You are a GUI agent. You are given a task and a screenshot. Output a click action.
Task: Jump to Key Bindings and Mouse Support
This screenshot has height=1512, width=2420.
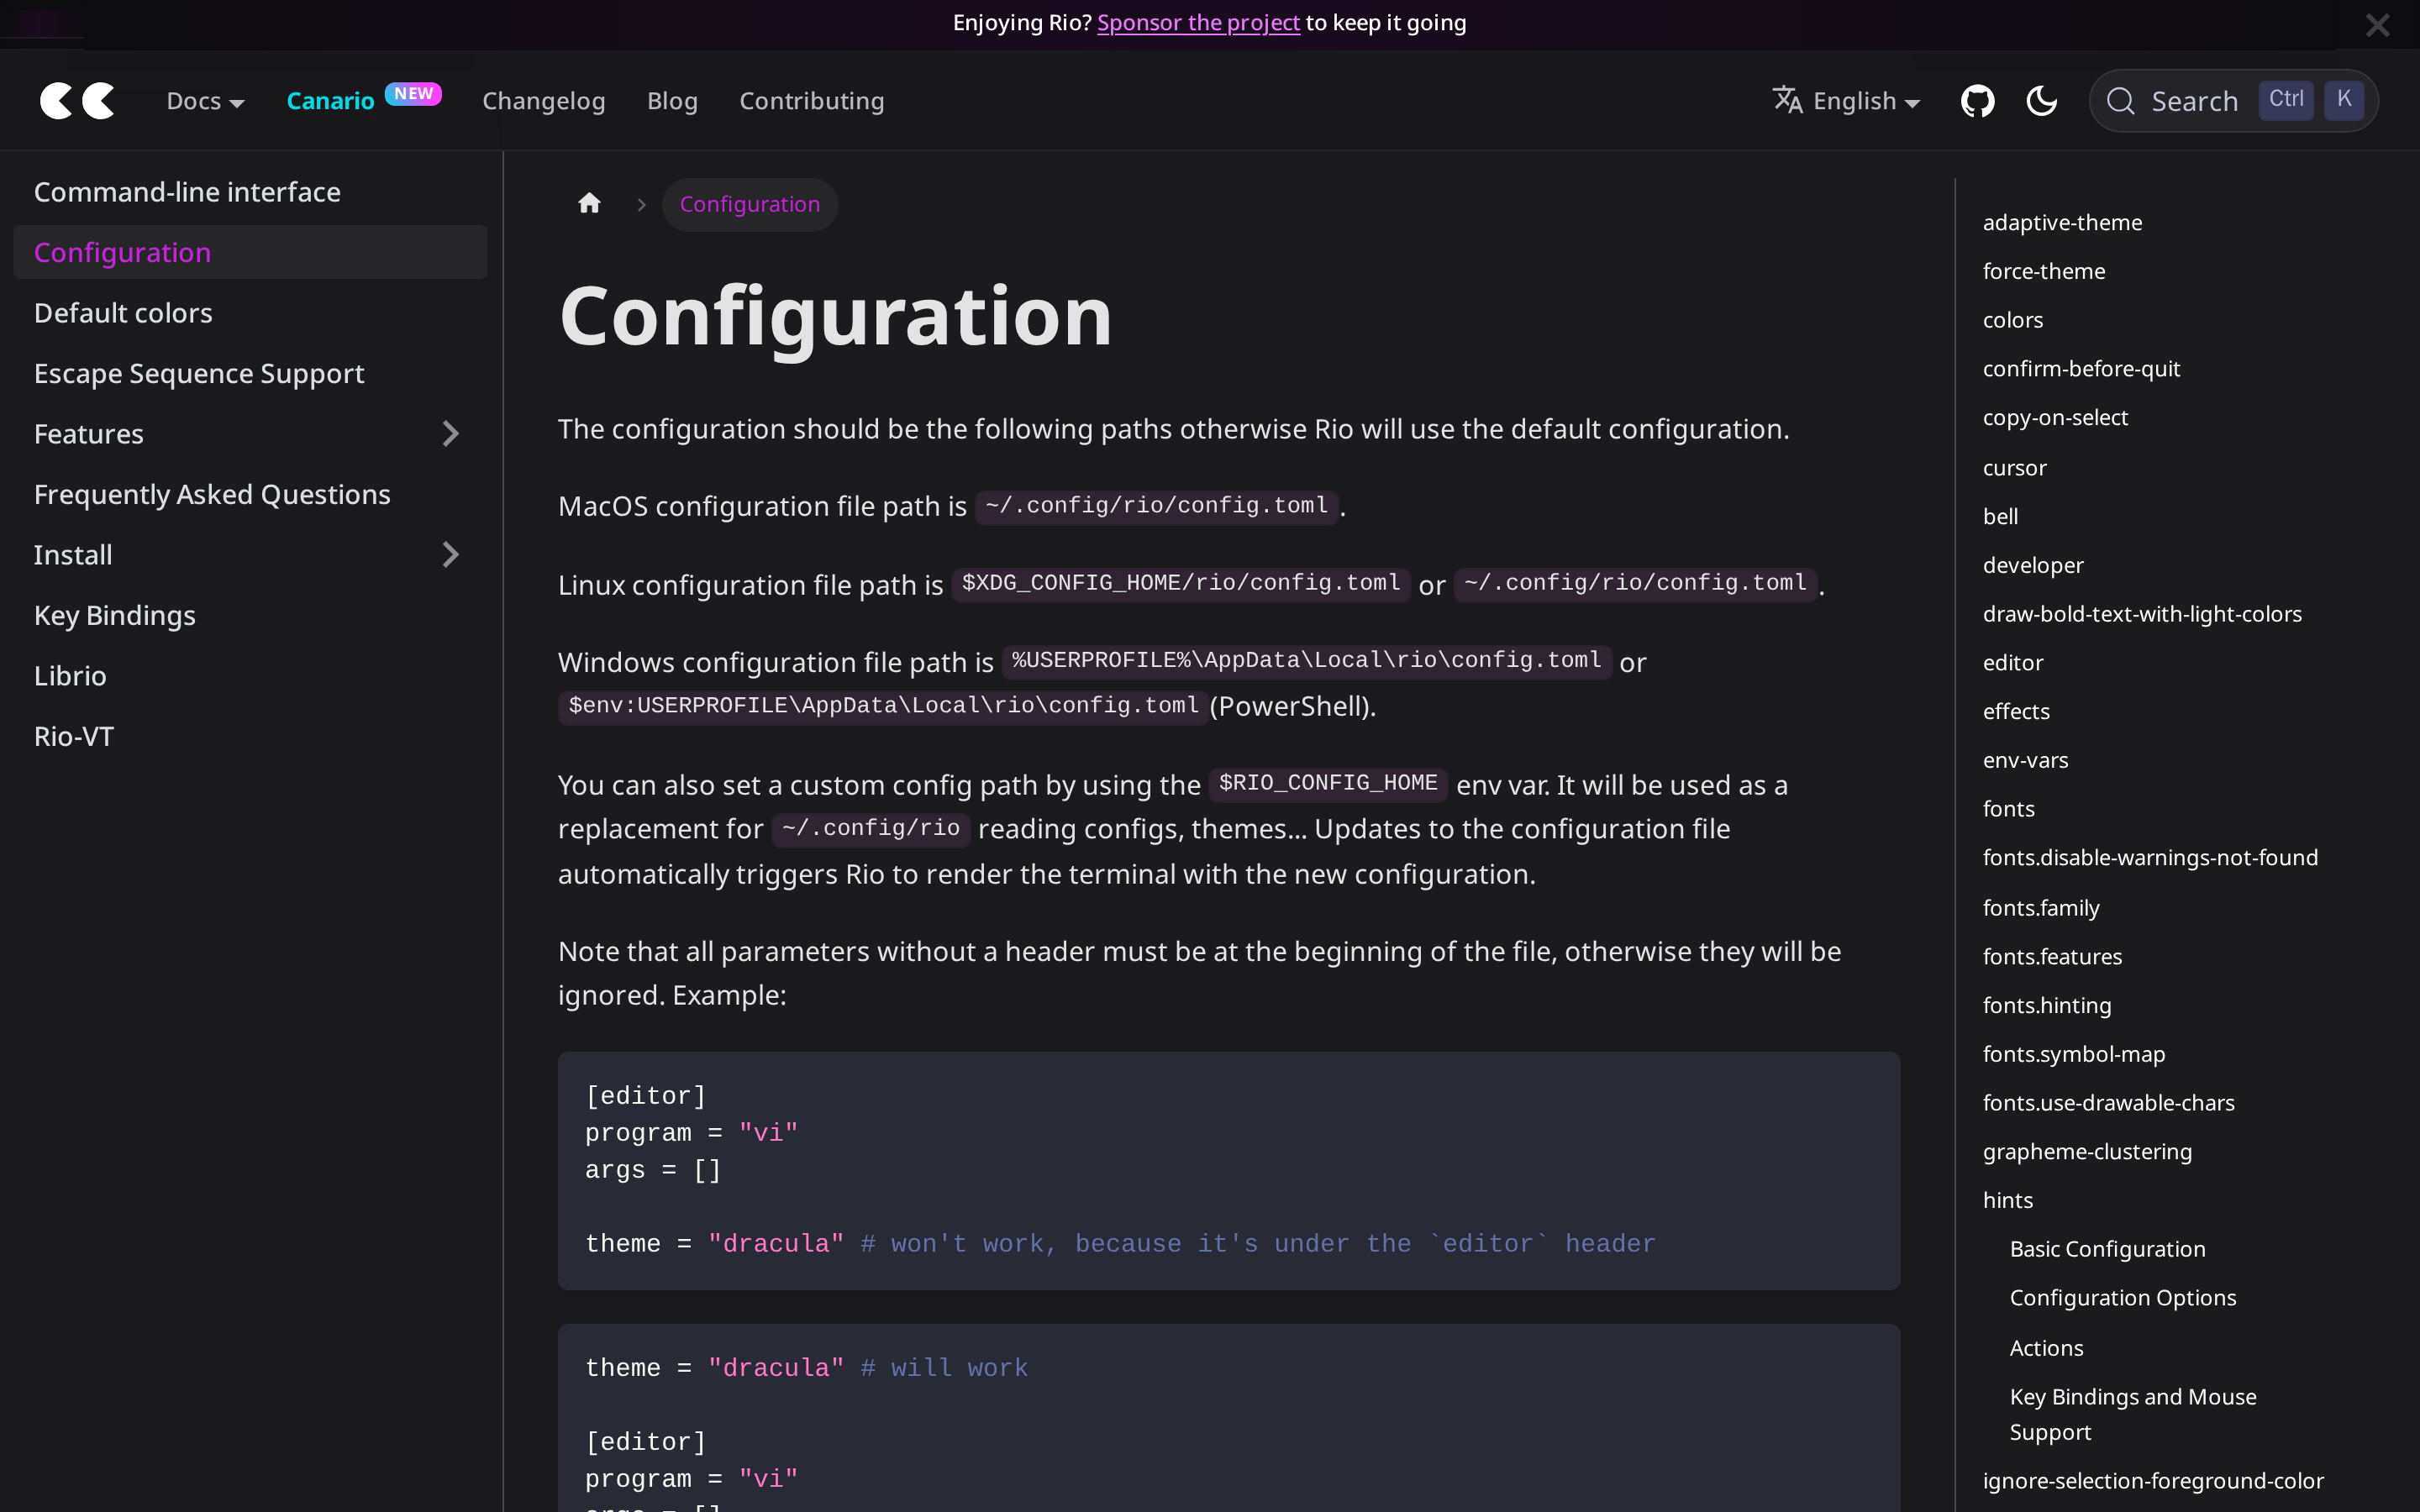coord(2133,1414)
